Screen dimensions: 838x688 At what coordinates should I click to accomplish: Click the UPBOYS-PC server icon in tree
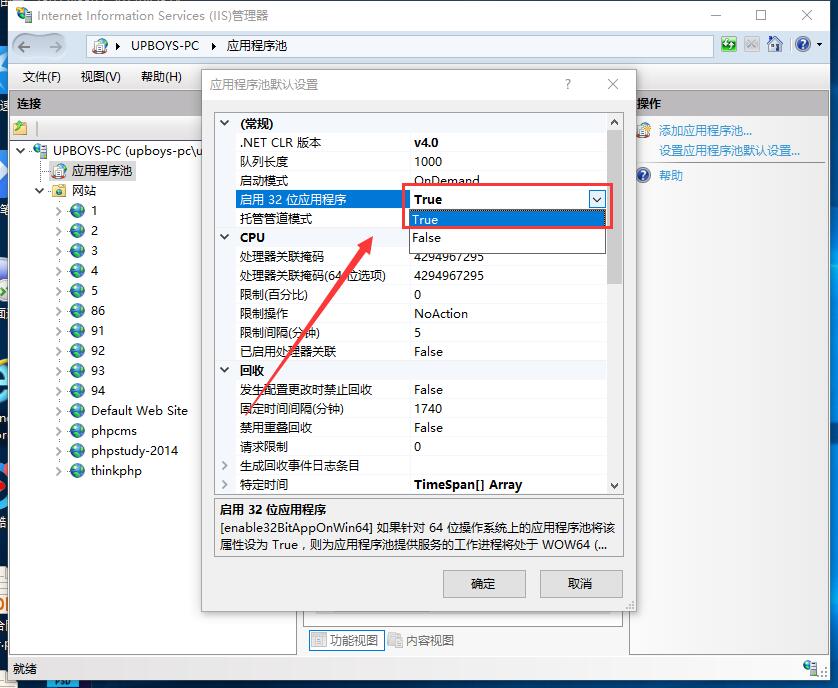pyautogui.click(x=40, y=150)
